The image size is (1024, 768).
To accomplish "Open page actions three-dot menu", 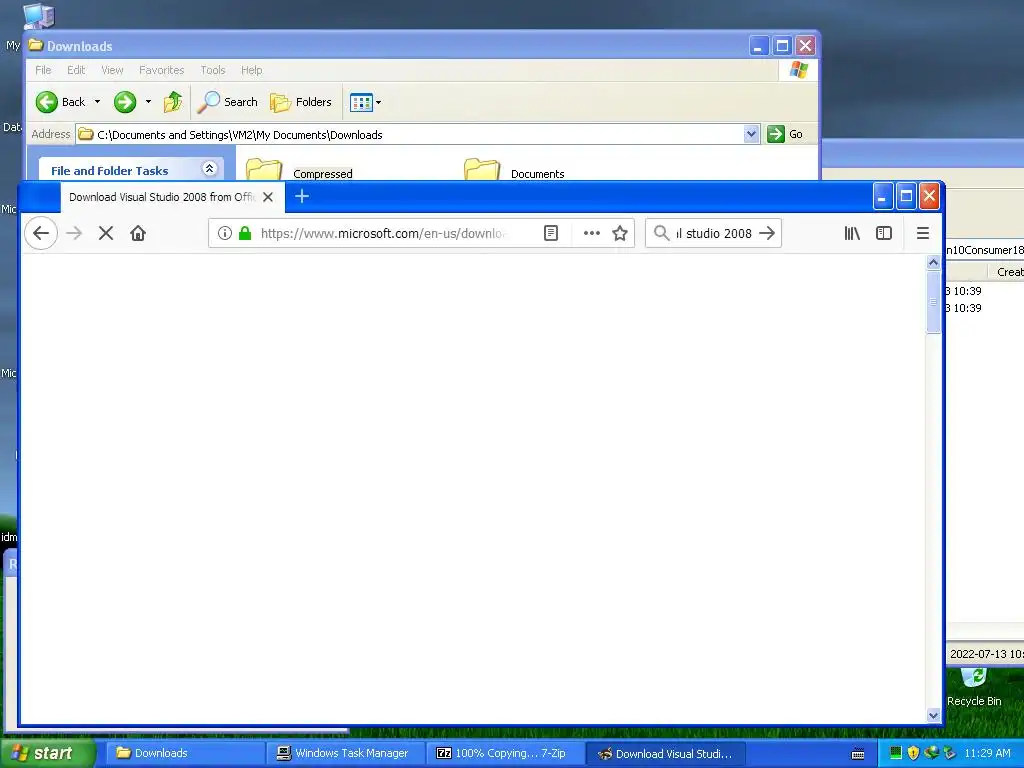I will 592,233.
